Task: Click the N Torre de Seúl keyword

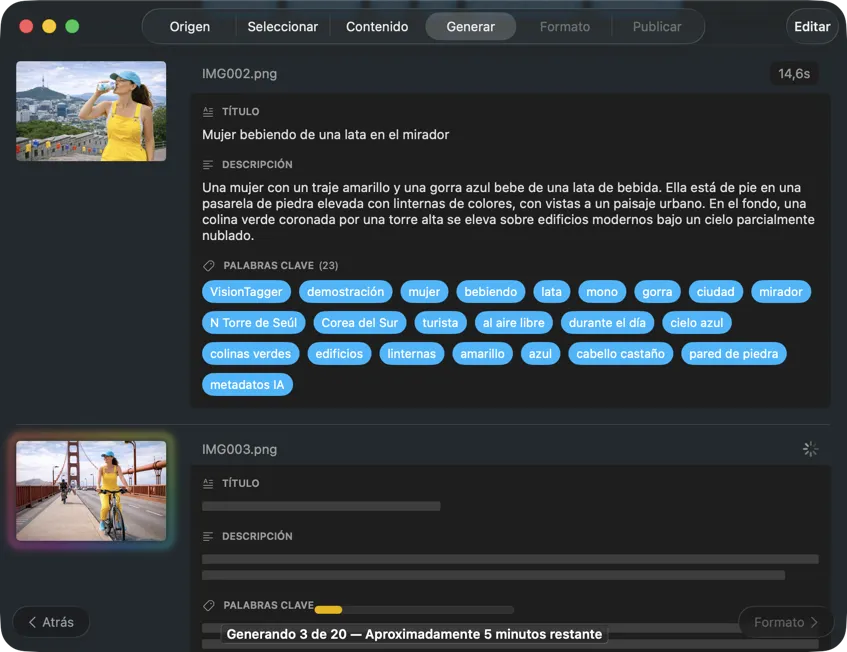Action: (252, 323)
